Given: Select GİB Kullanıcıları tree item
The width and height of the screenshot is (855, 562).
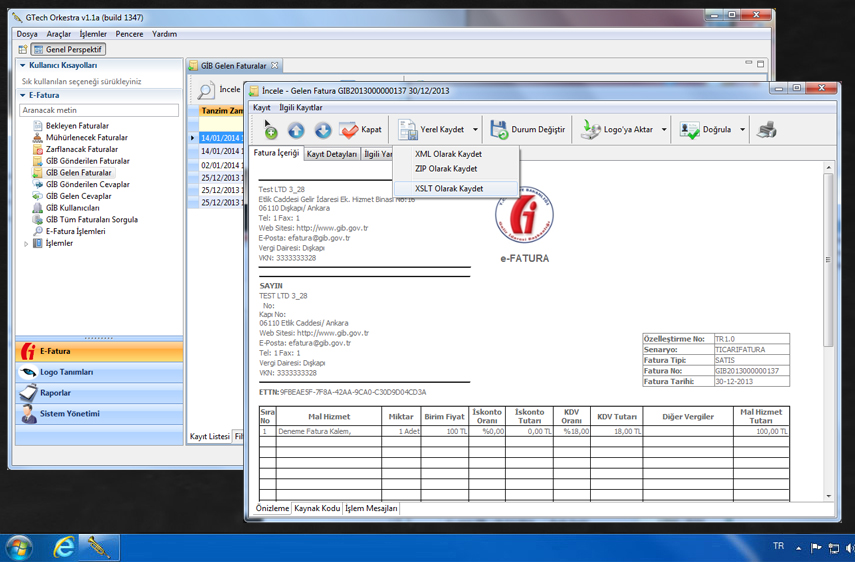Looking at the screenshot, I should [x=73, y=208].
